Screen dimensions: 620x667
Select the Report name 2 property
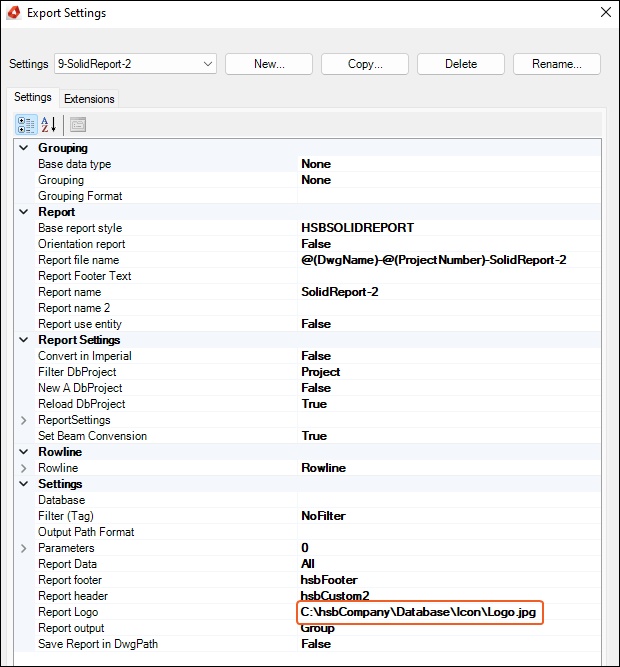tap(74, 308)
